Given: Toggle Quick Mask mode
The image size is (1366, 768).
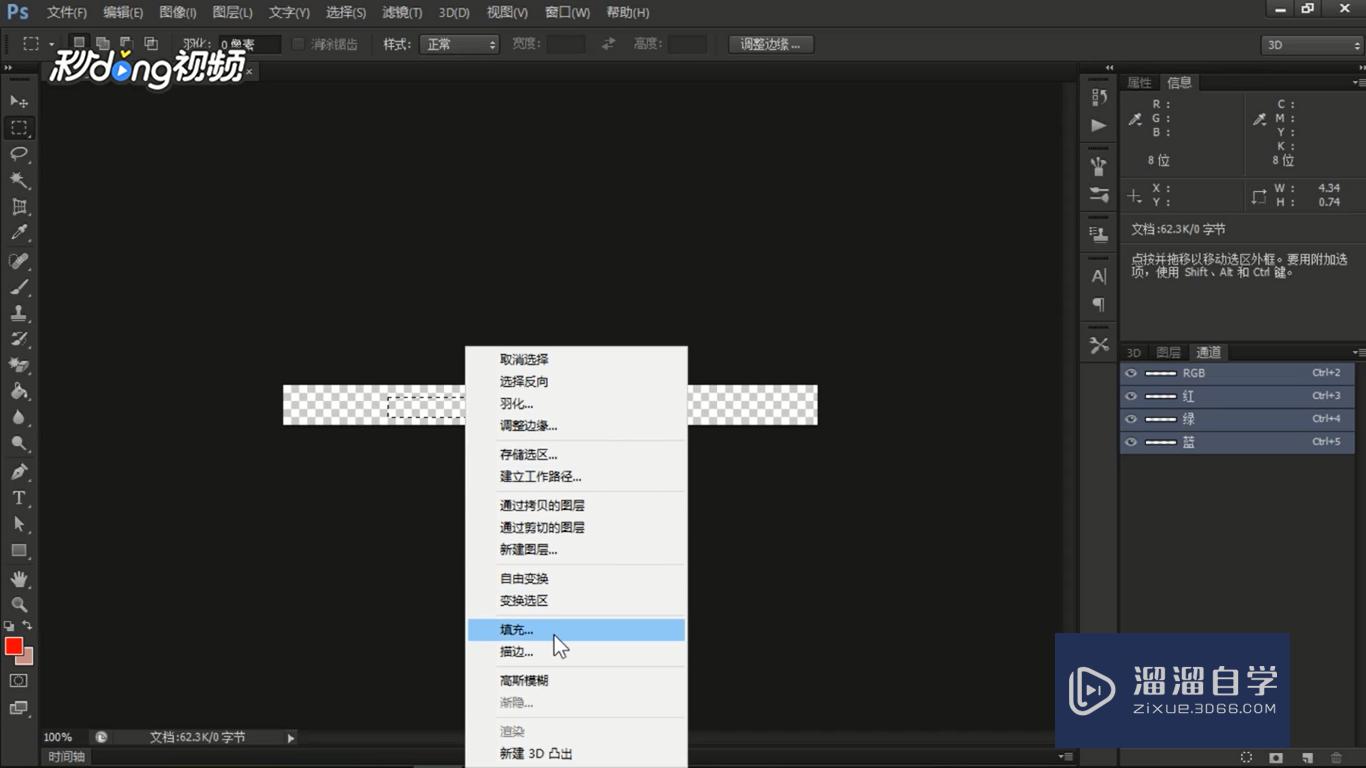Looking at the screenshot, I should [x=19, y=681].
